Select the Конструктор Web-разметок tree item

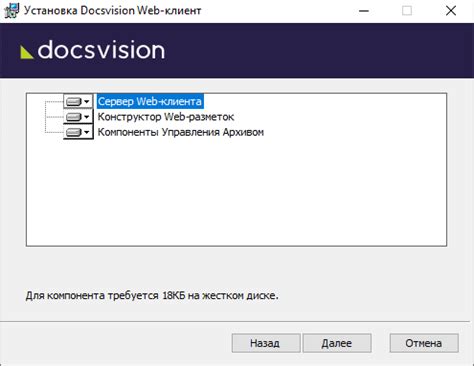tap(166, 117)
